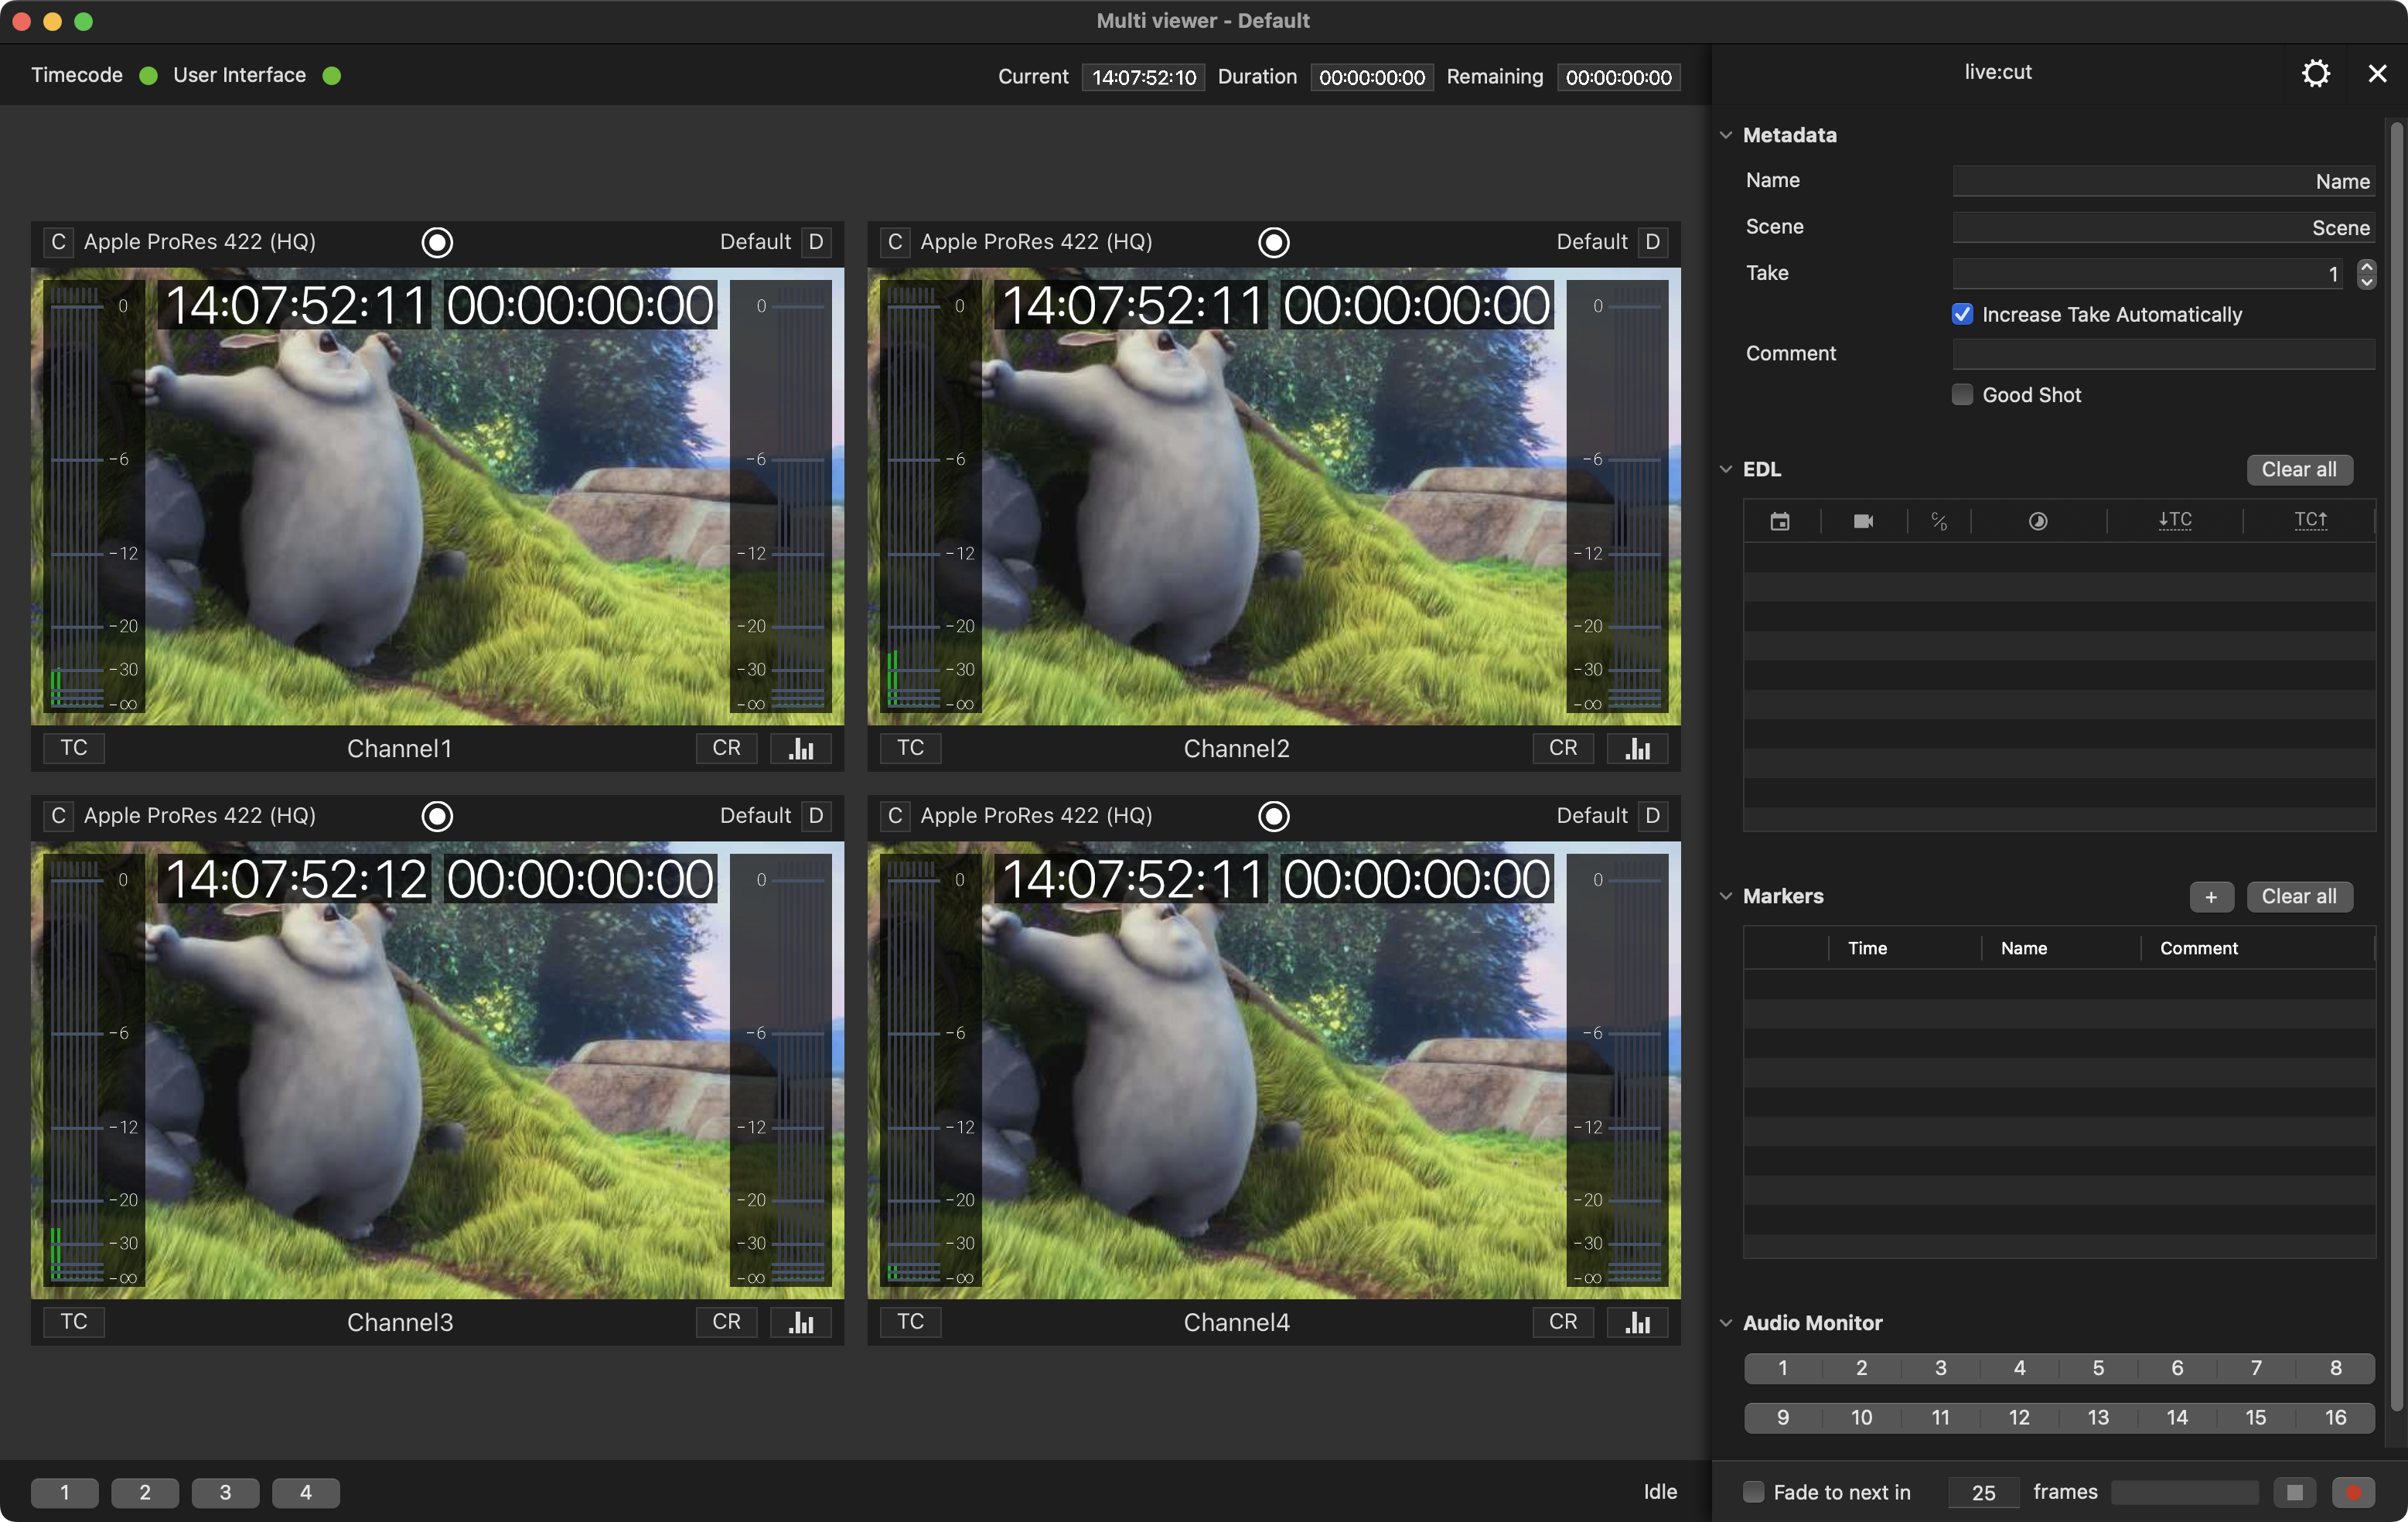Click the D button on Channel2 header
The width and height of the screenshot is (2408, 1522).
click(x=1652, y=242)
